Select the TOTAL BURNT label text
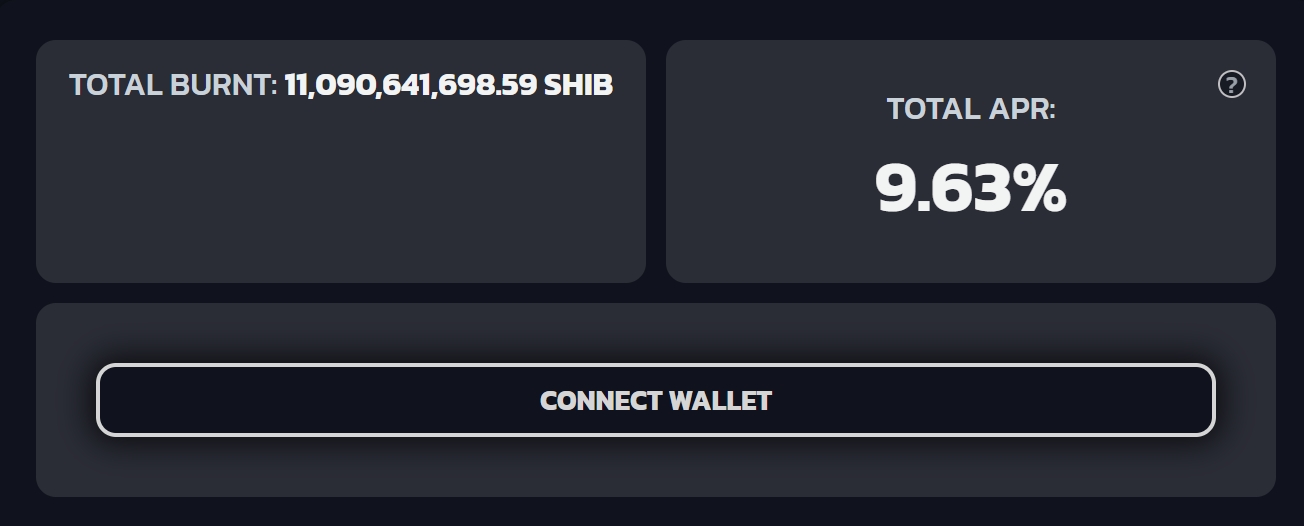 click(173, 85)
